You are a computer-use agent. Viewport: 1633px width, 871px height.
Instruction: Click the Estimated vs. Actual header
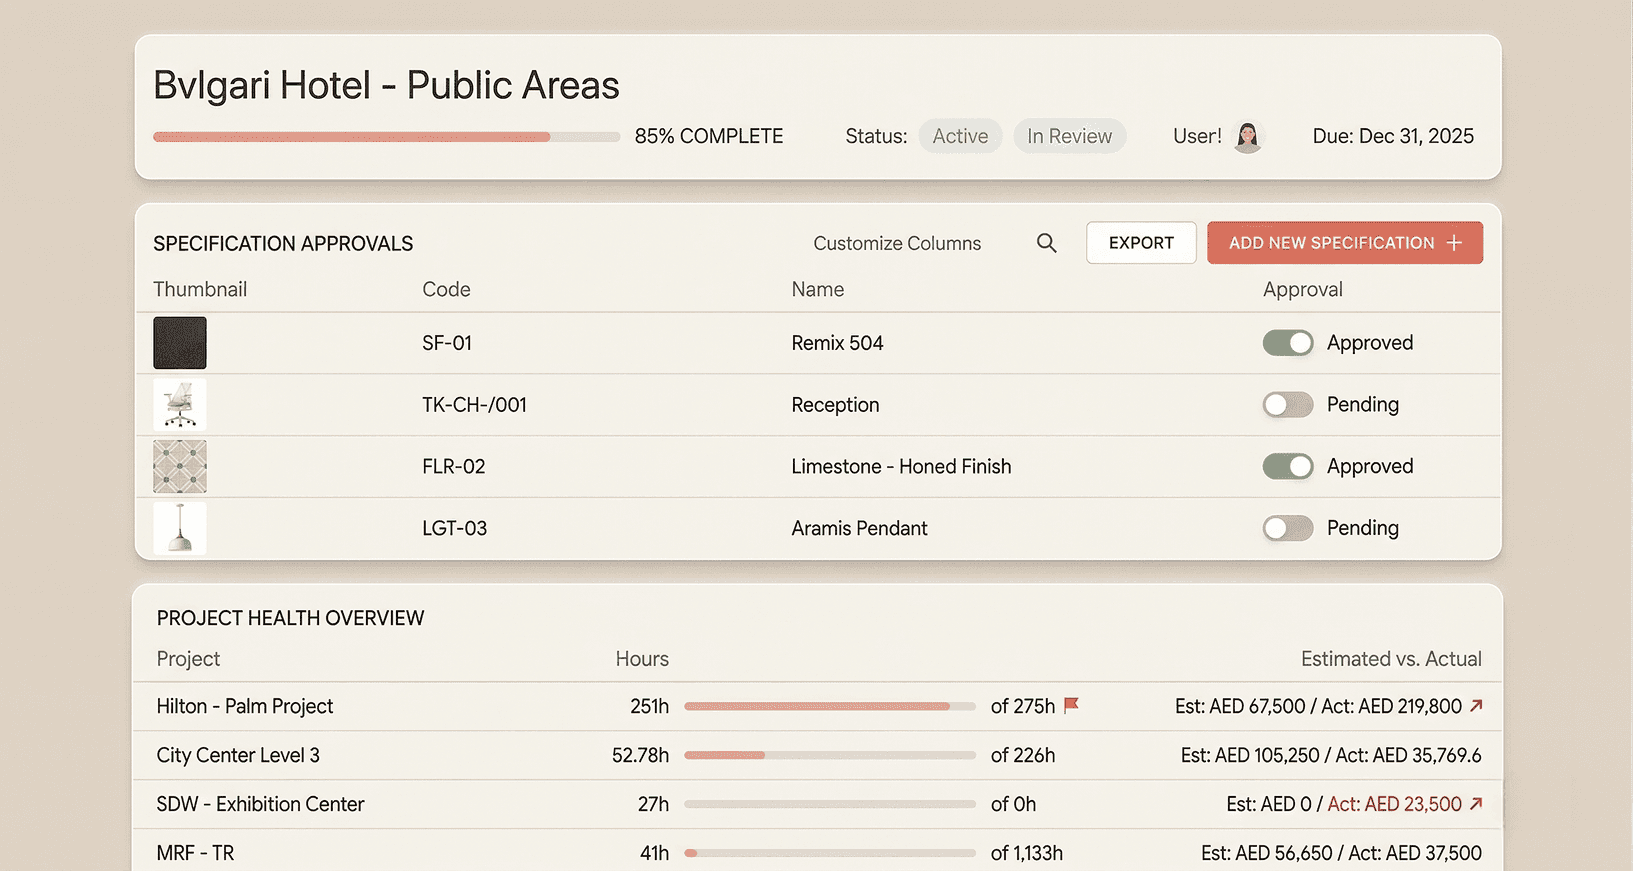pos(1391,659)
